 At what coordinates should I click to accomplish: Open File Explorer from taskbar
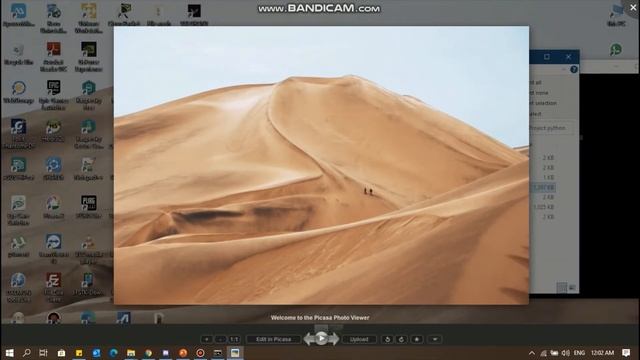click(x=131, y=353)
